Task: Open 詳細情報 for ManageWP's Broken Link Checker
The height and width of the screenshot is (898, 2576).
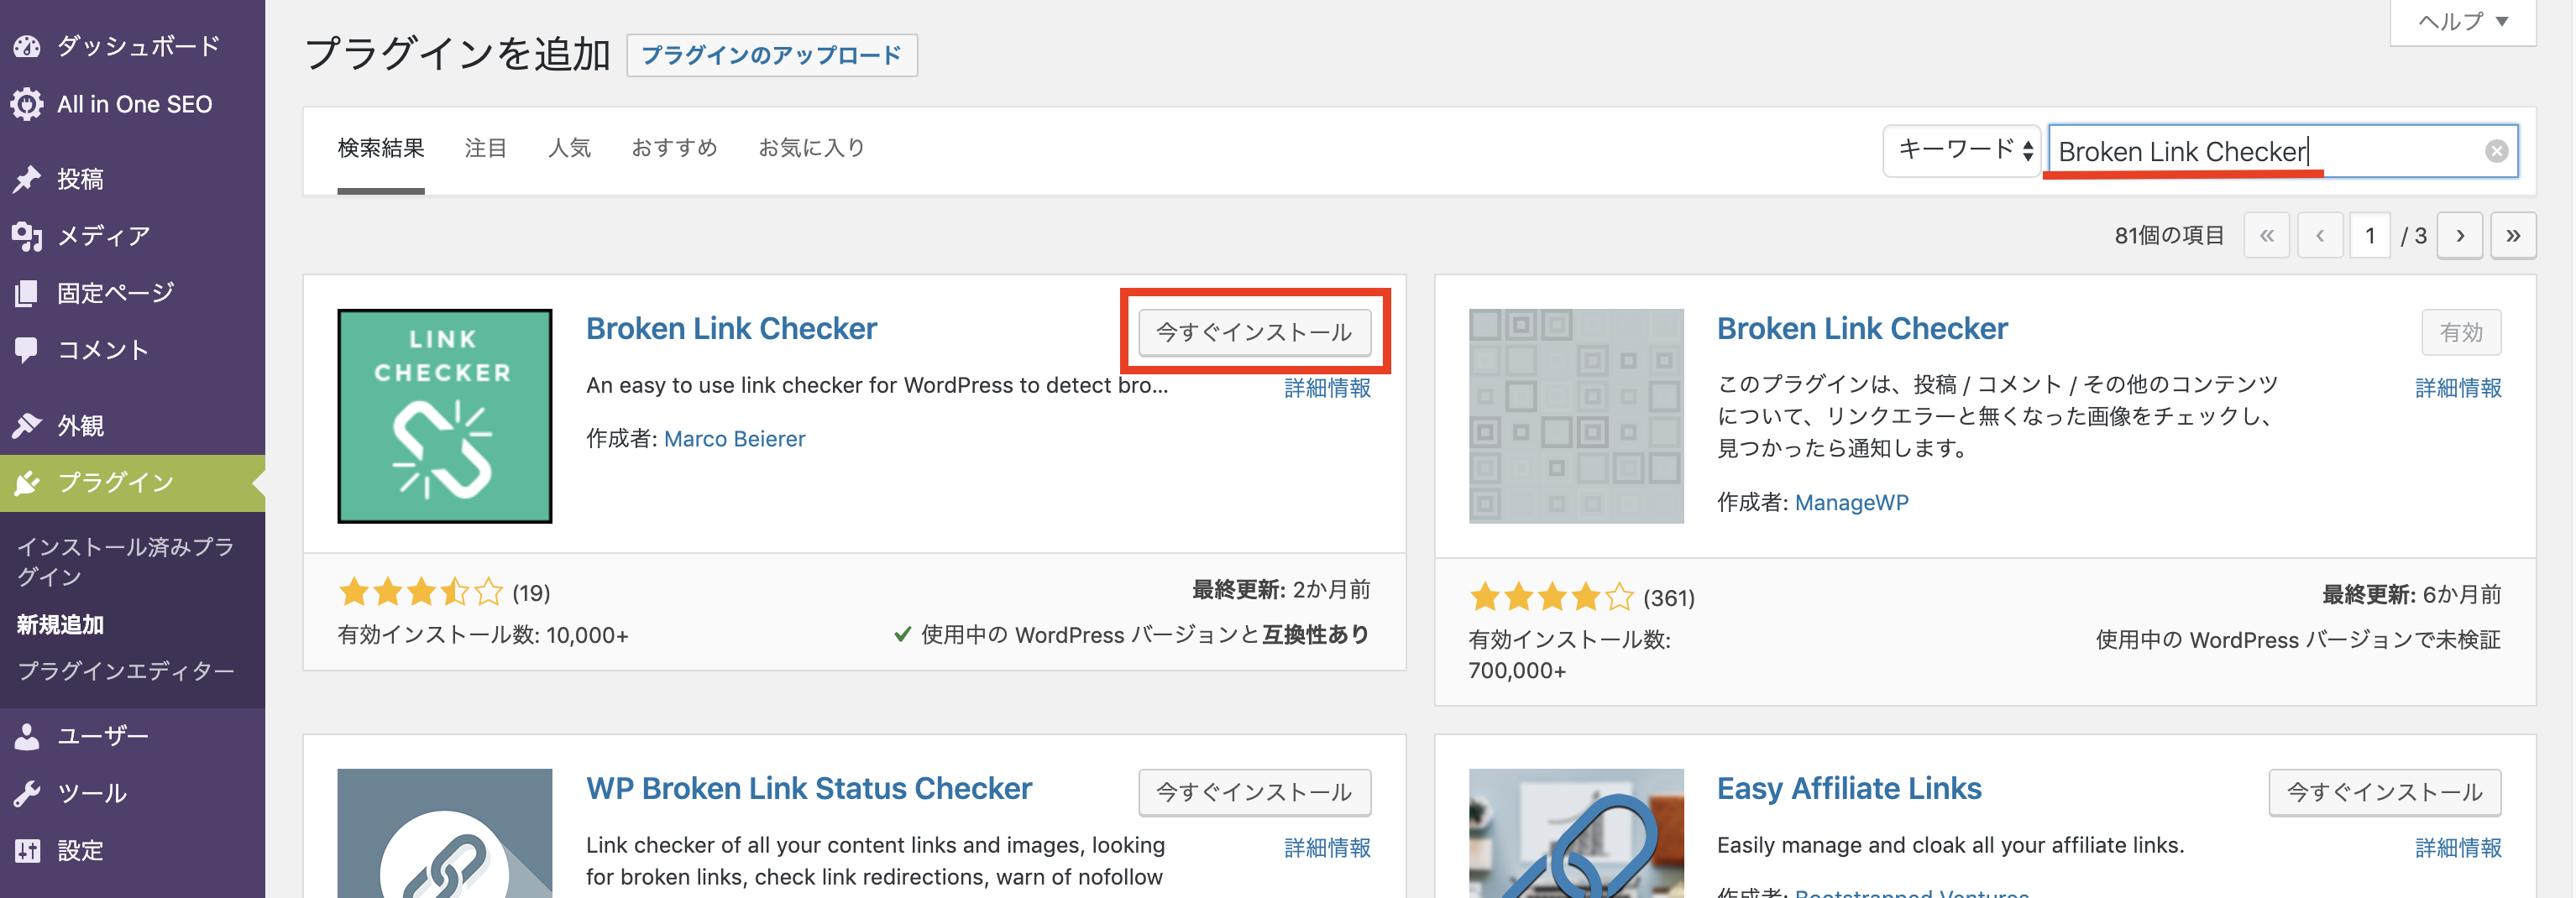Action: tap(2458, 388)
